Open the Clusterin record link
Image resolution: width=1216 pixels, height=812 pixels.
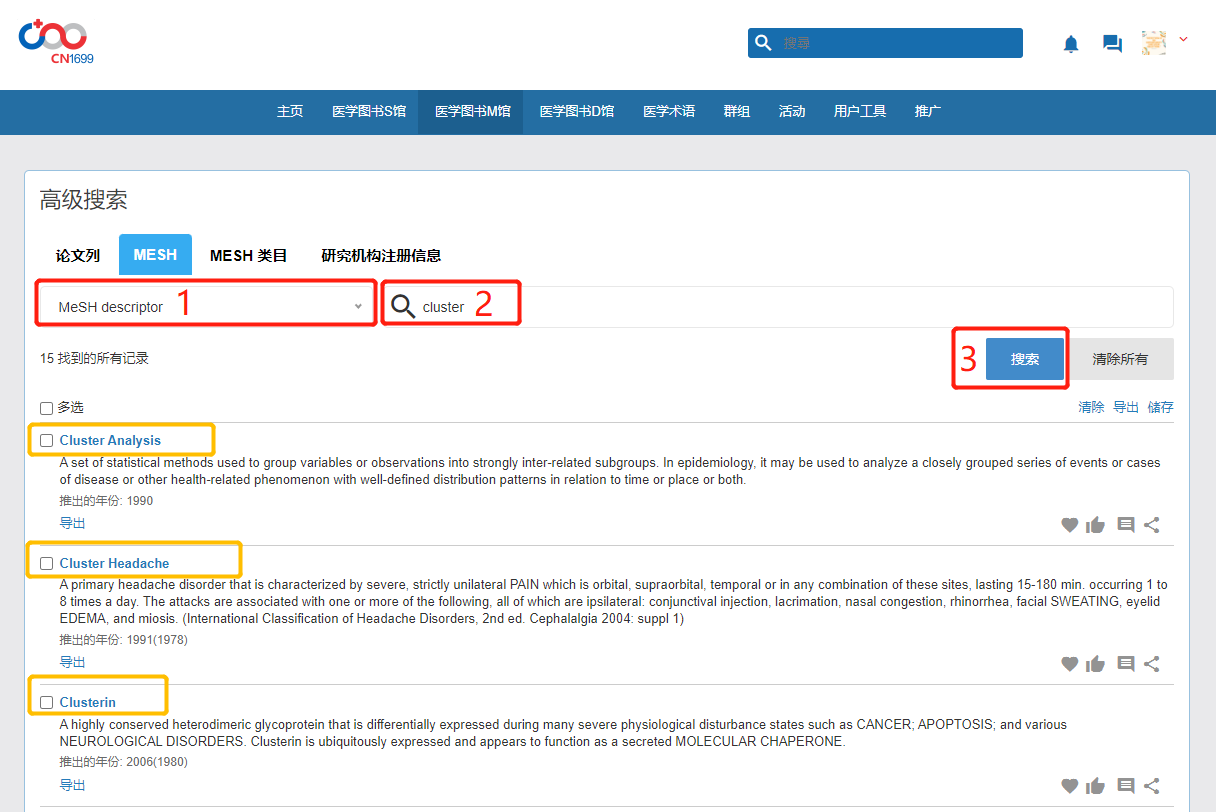(88, 703)
